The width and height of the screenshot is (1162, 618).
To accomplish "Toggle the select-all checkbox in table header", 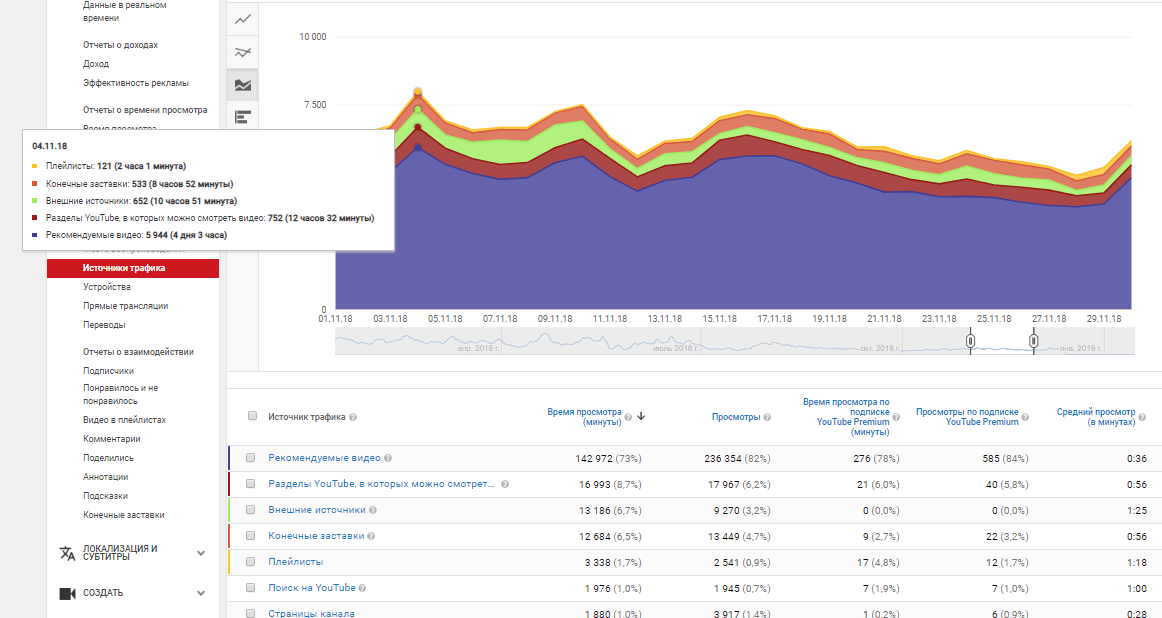I will 252,416.
